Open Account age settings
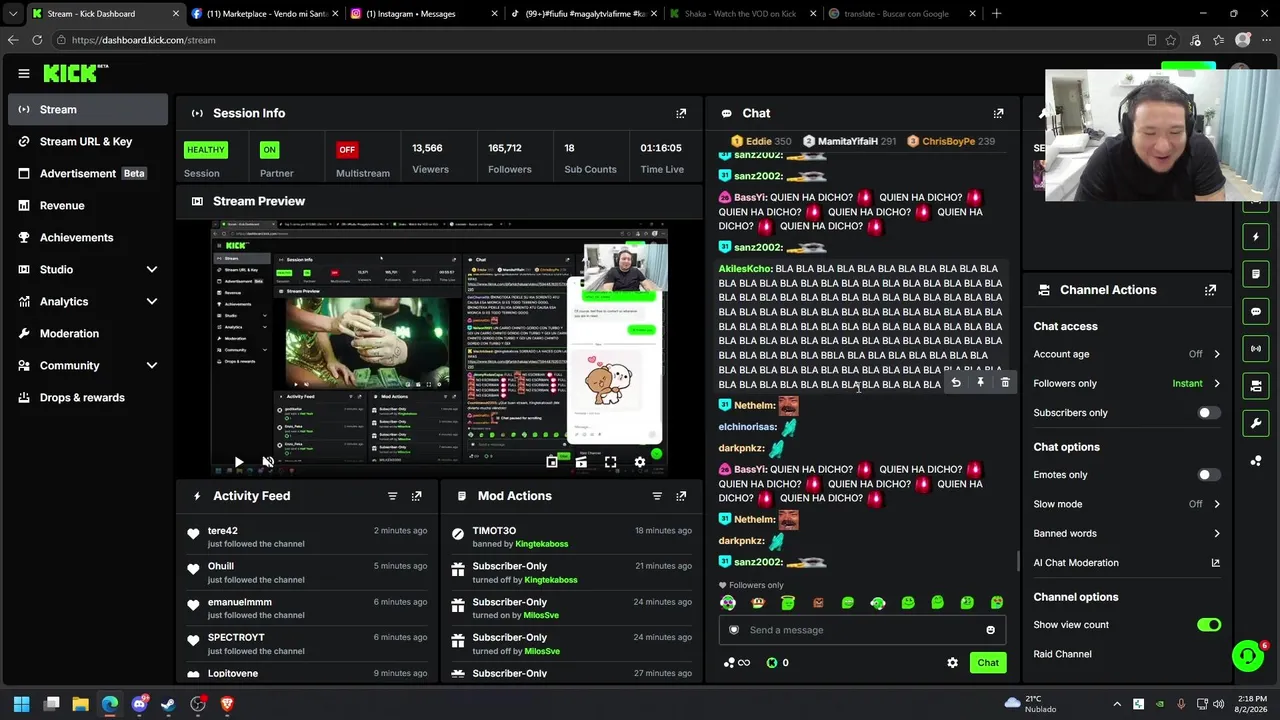 [x=1127, y=354]
